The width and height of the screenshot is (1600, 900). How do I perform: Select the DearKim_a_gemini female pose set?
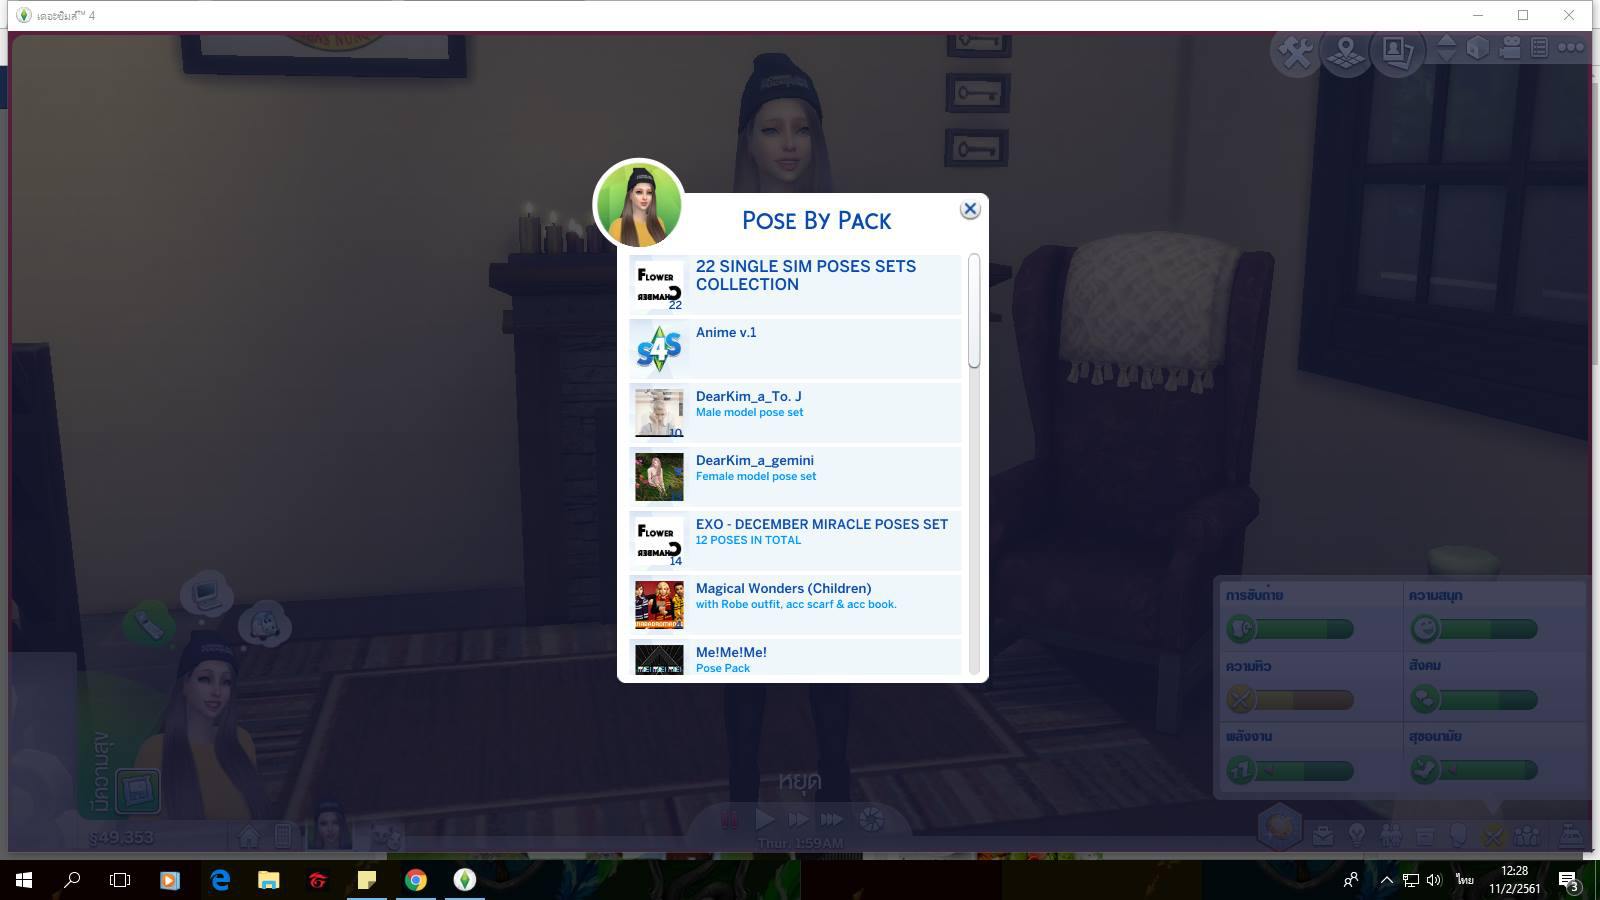click(795, 477)
